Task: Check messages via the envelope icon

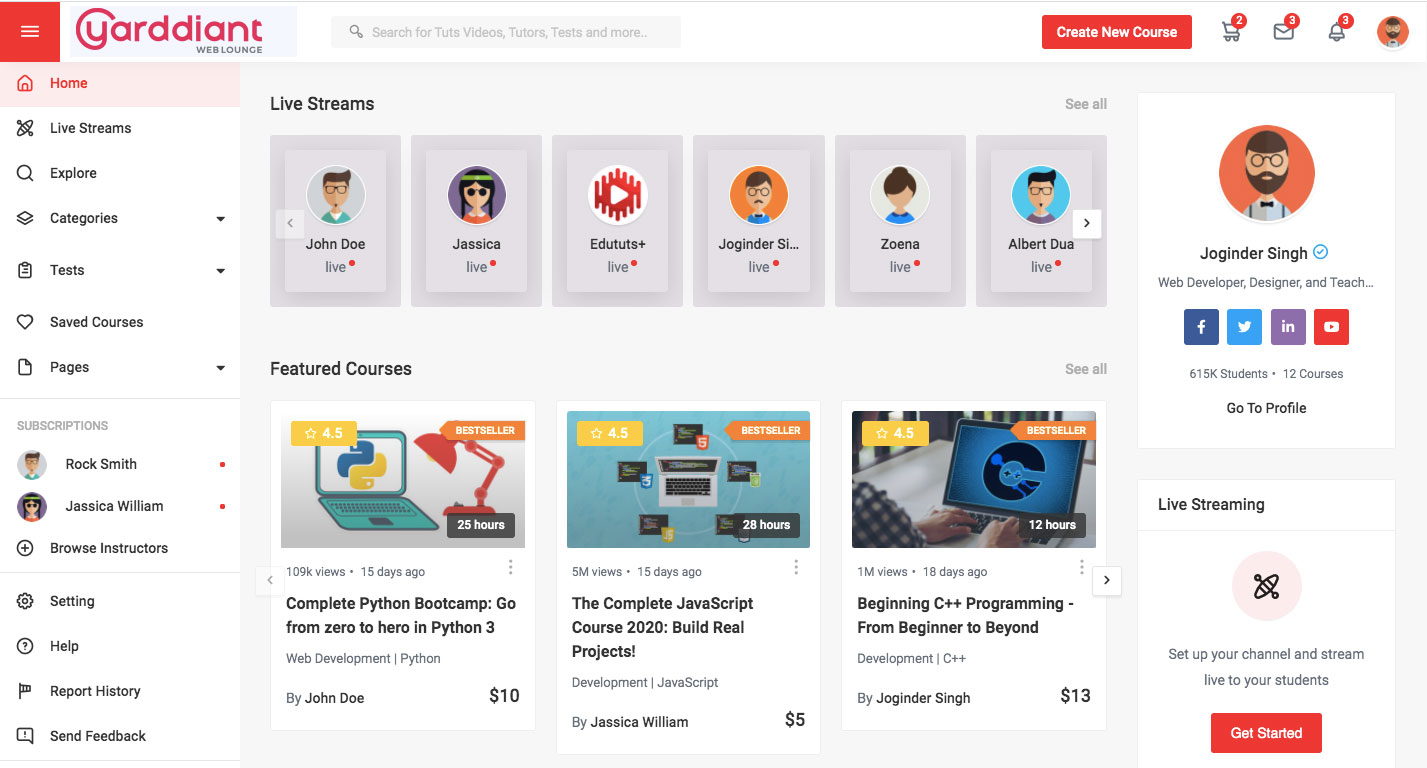Action: pyautogui.click(x=1284, y=31)
